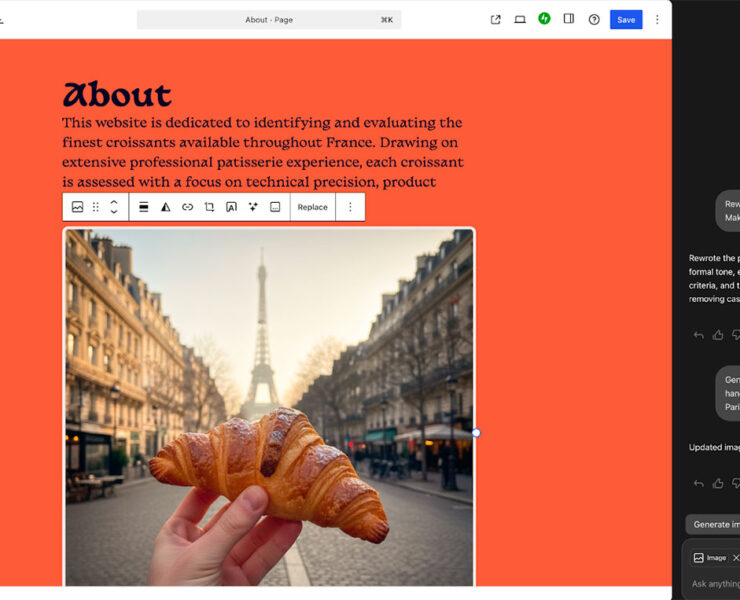Grab the block drag handle dots
Screen dimensions: 740x600
(96, 207)
